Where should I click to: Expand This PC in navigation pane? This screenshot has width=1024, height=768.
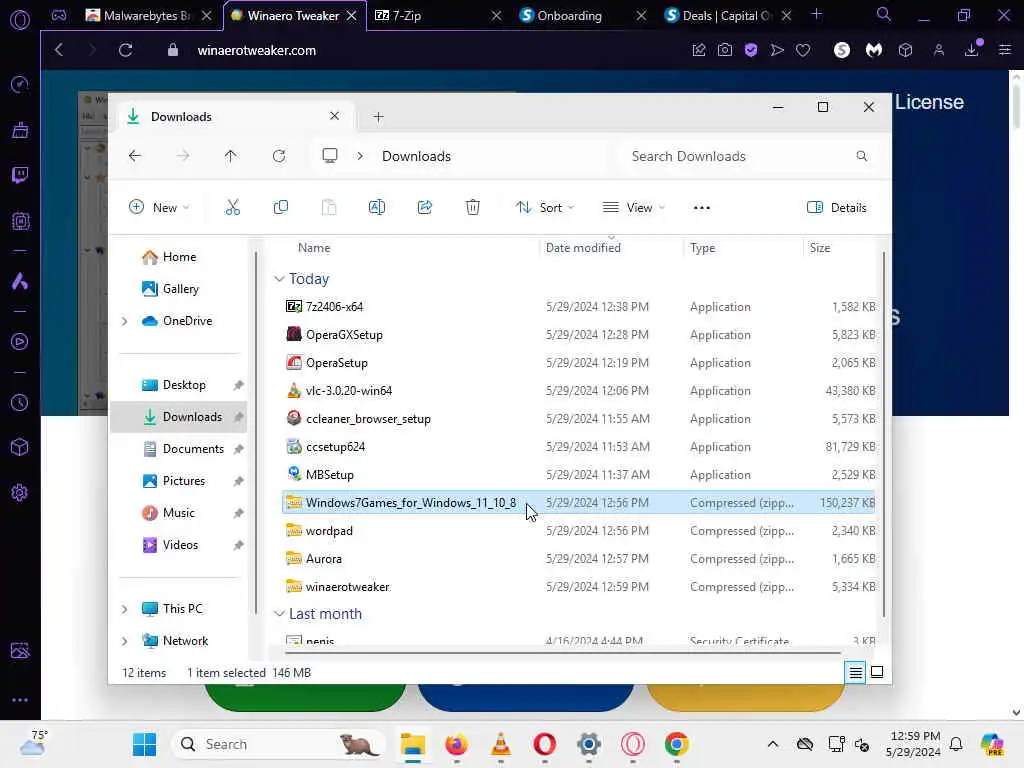(x=124, y=609)
